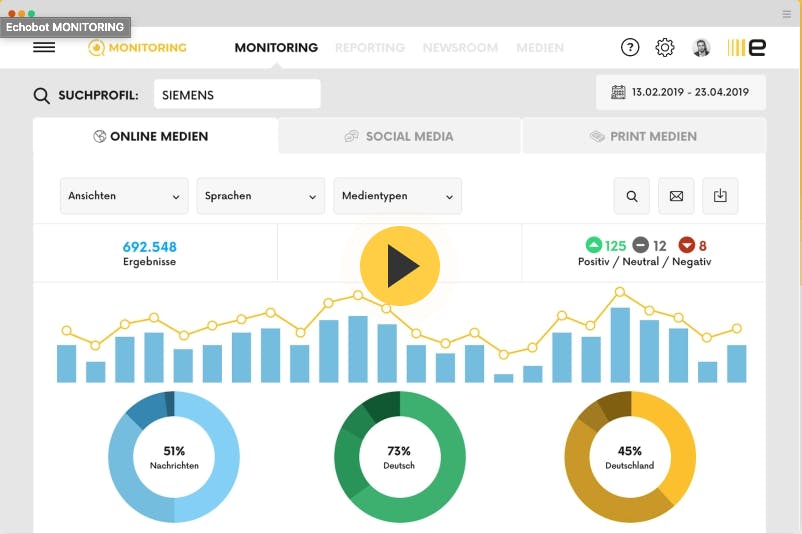Click the SUCHPROFIL: label
Image resolution: width=802 pixels, height=534 pixels.
coord(98,96)
